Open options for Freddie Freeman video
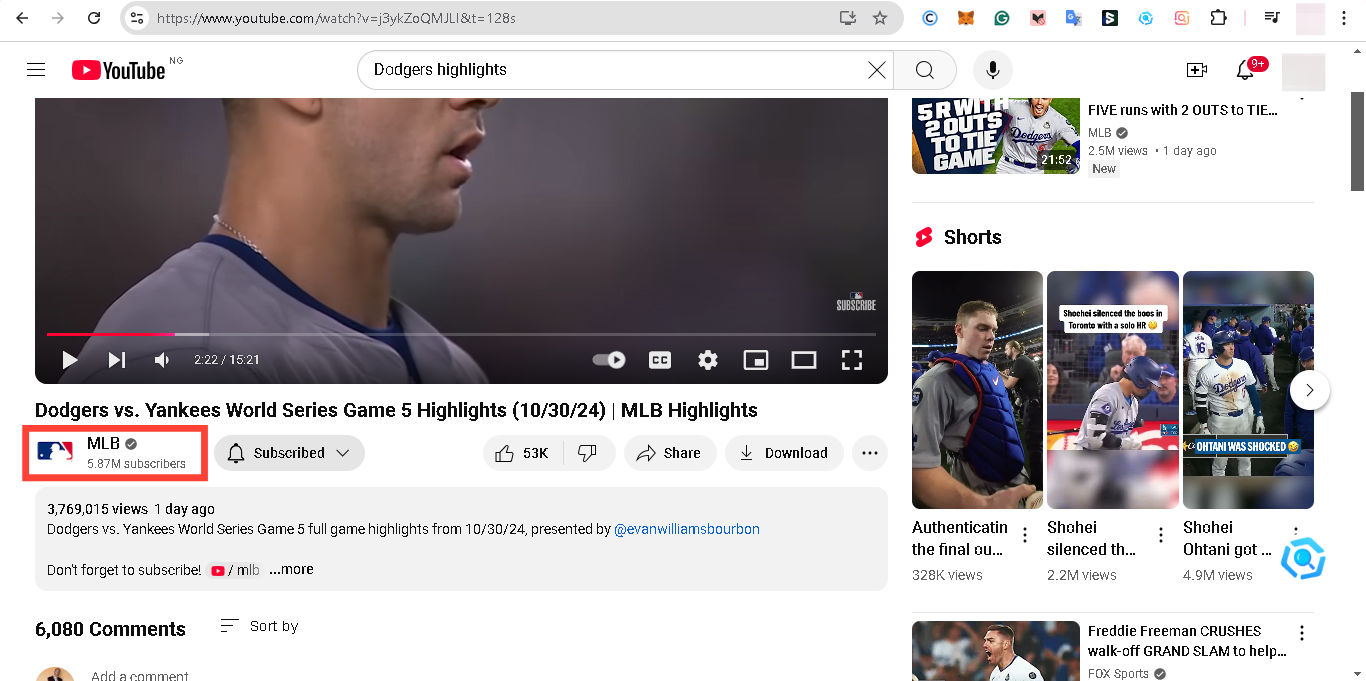 (1302, 633)
